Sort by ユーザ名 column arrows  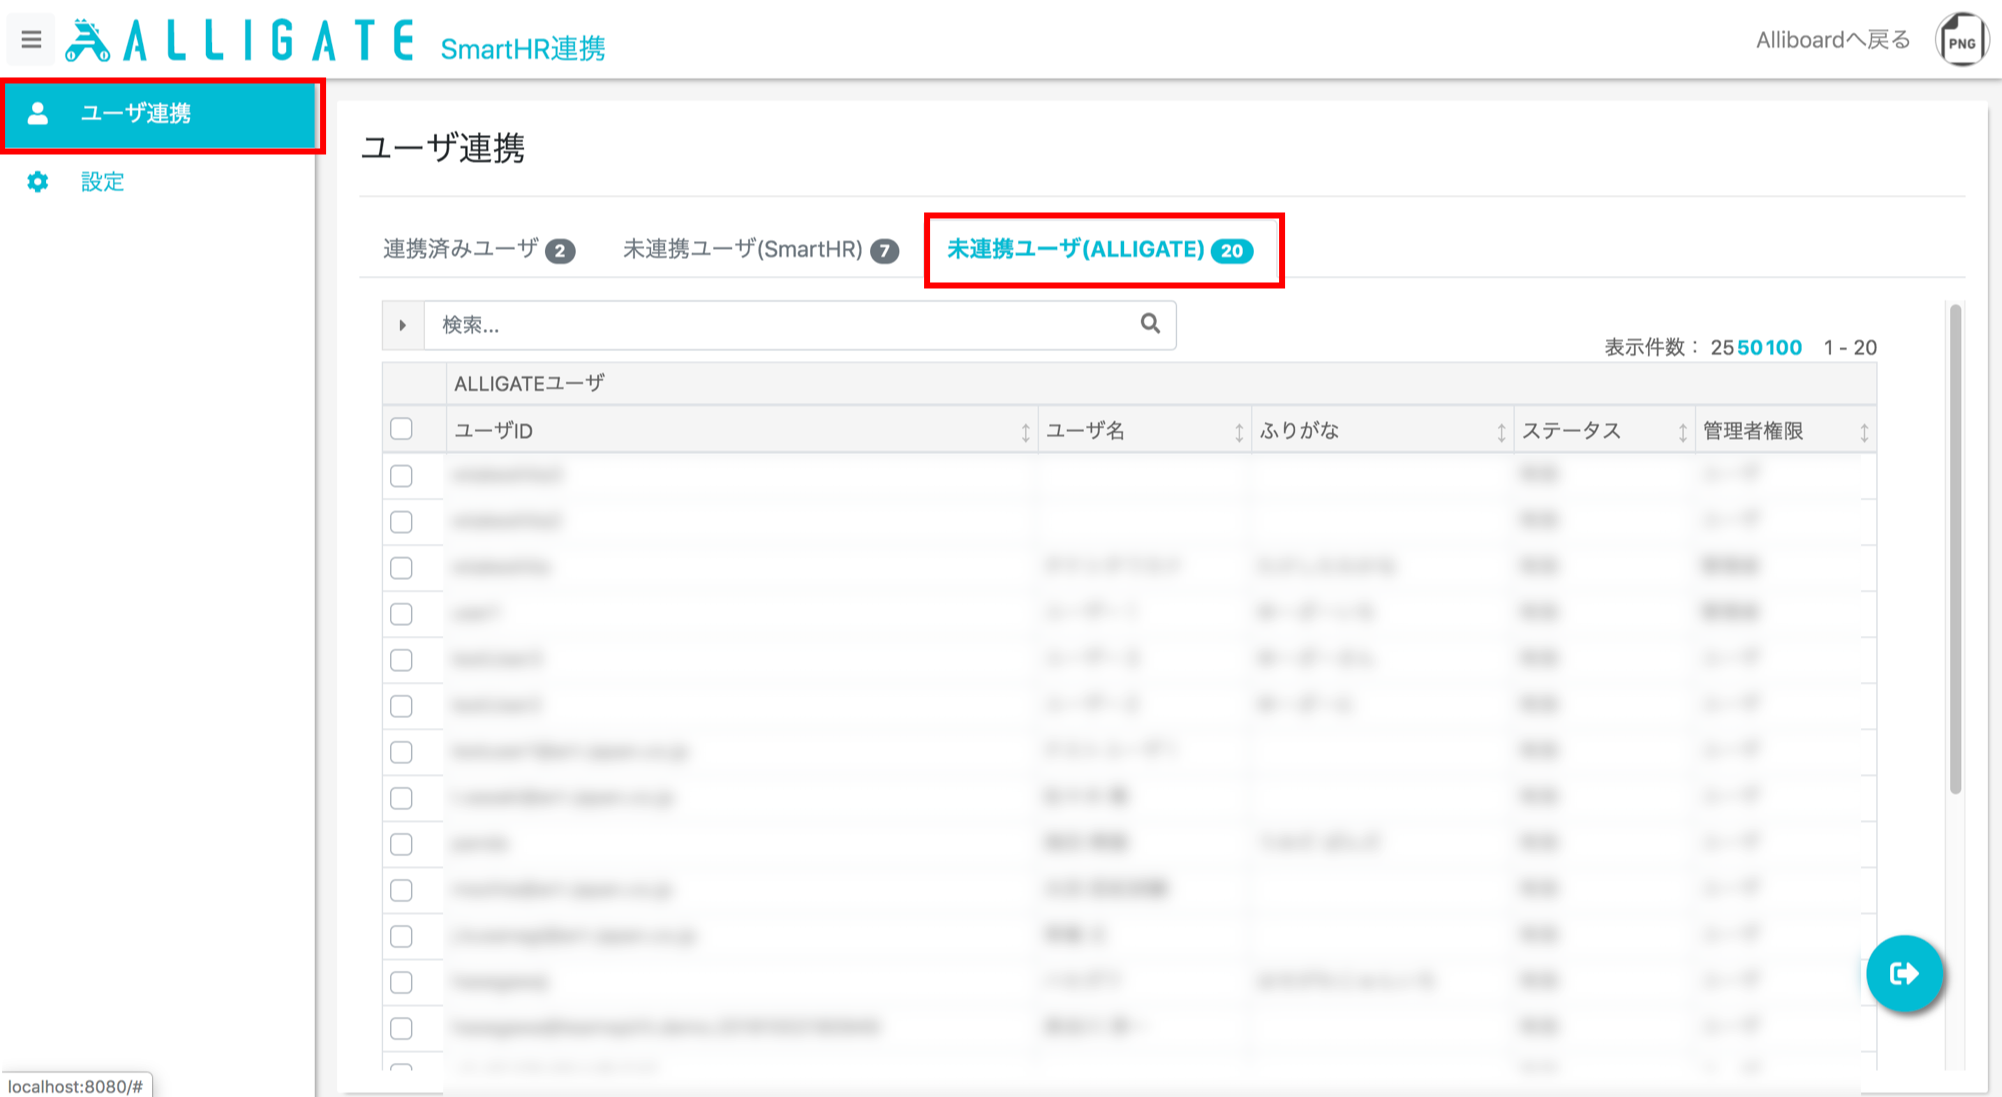coord(1239,432)
